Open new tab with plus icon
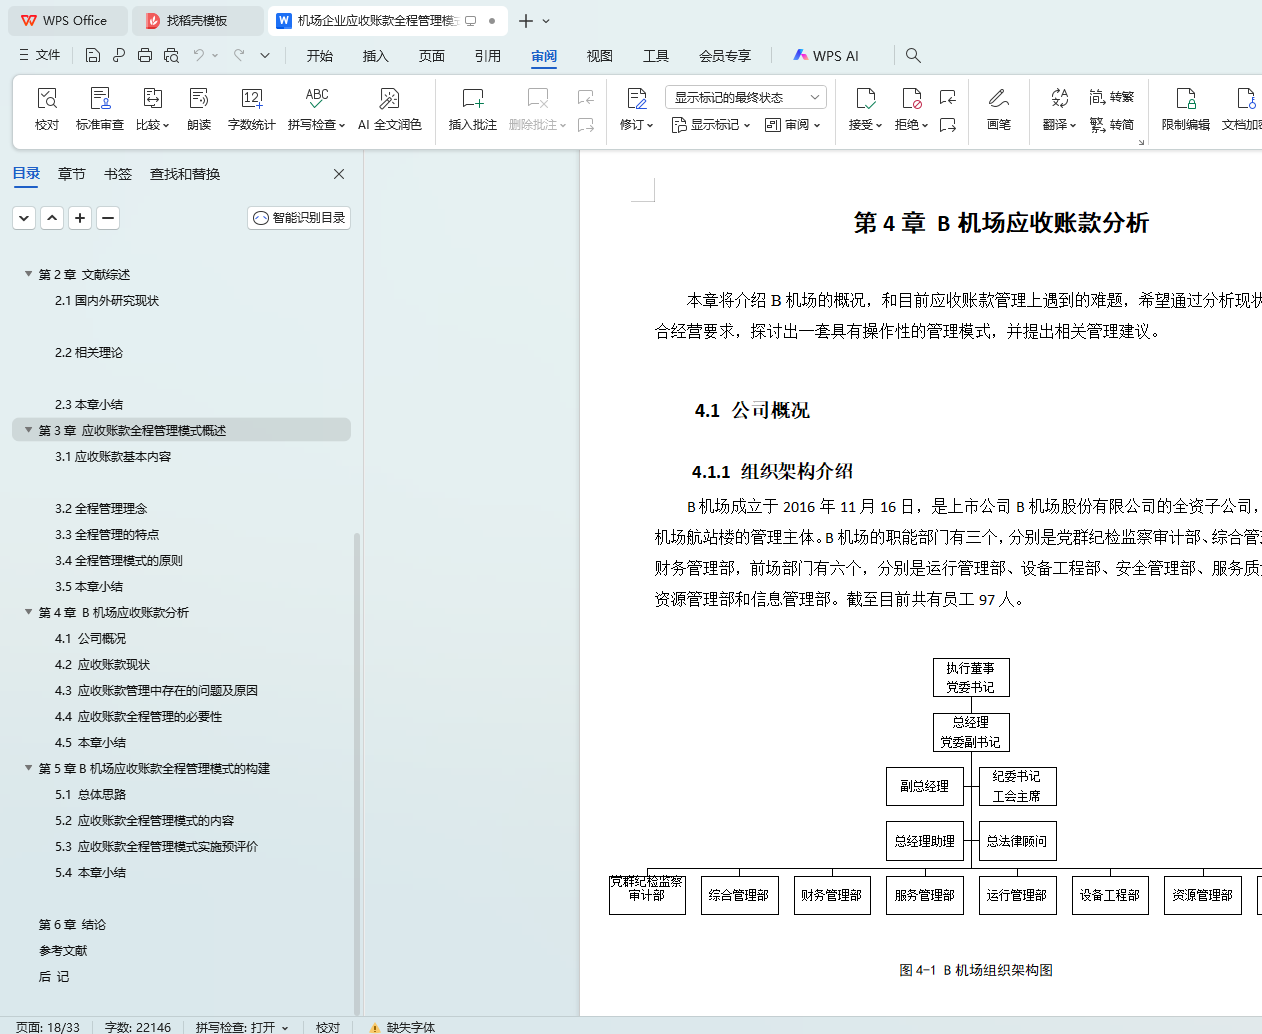This screenshot has height=1034, width=1262. 526,20
